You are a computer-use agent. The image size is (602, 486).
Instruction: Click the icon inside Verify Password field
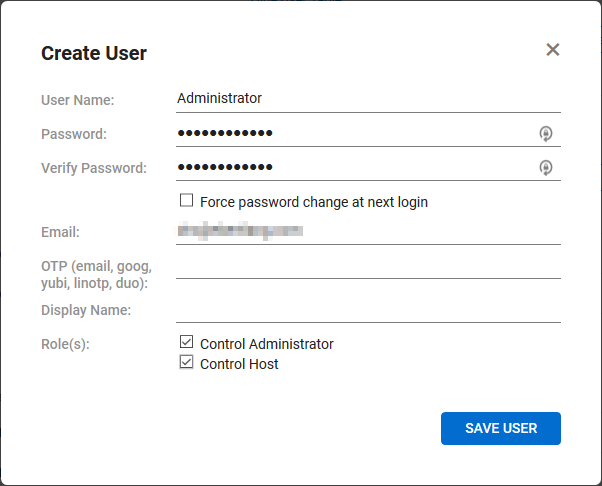click(x=546, y=168)
